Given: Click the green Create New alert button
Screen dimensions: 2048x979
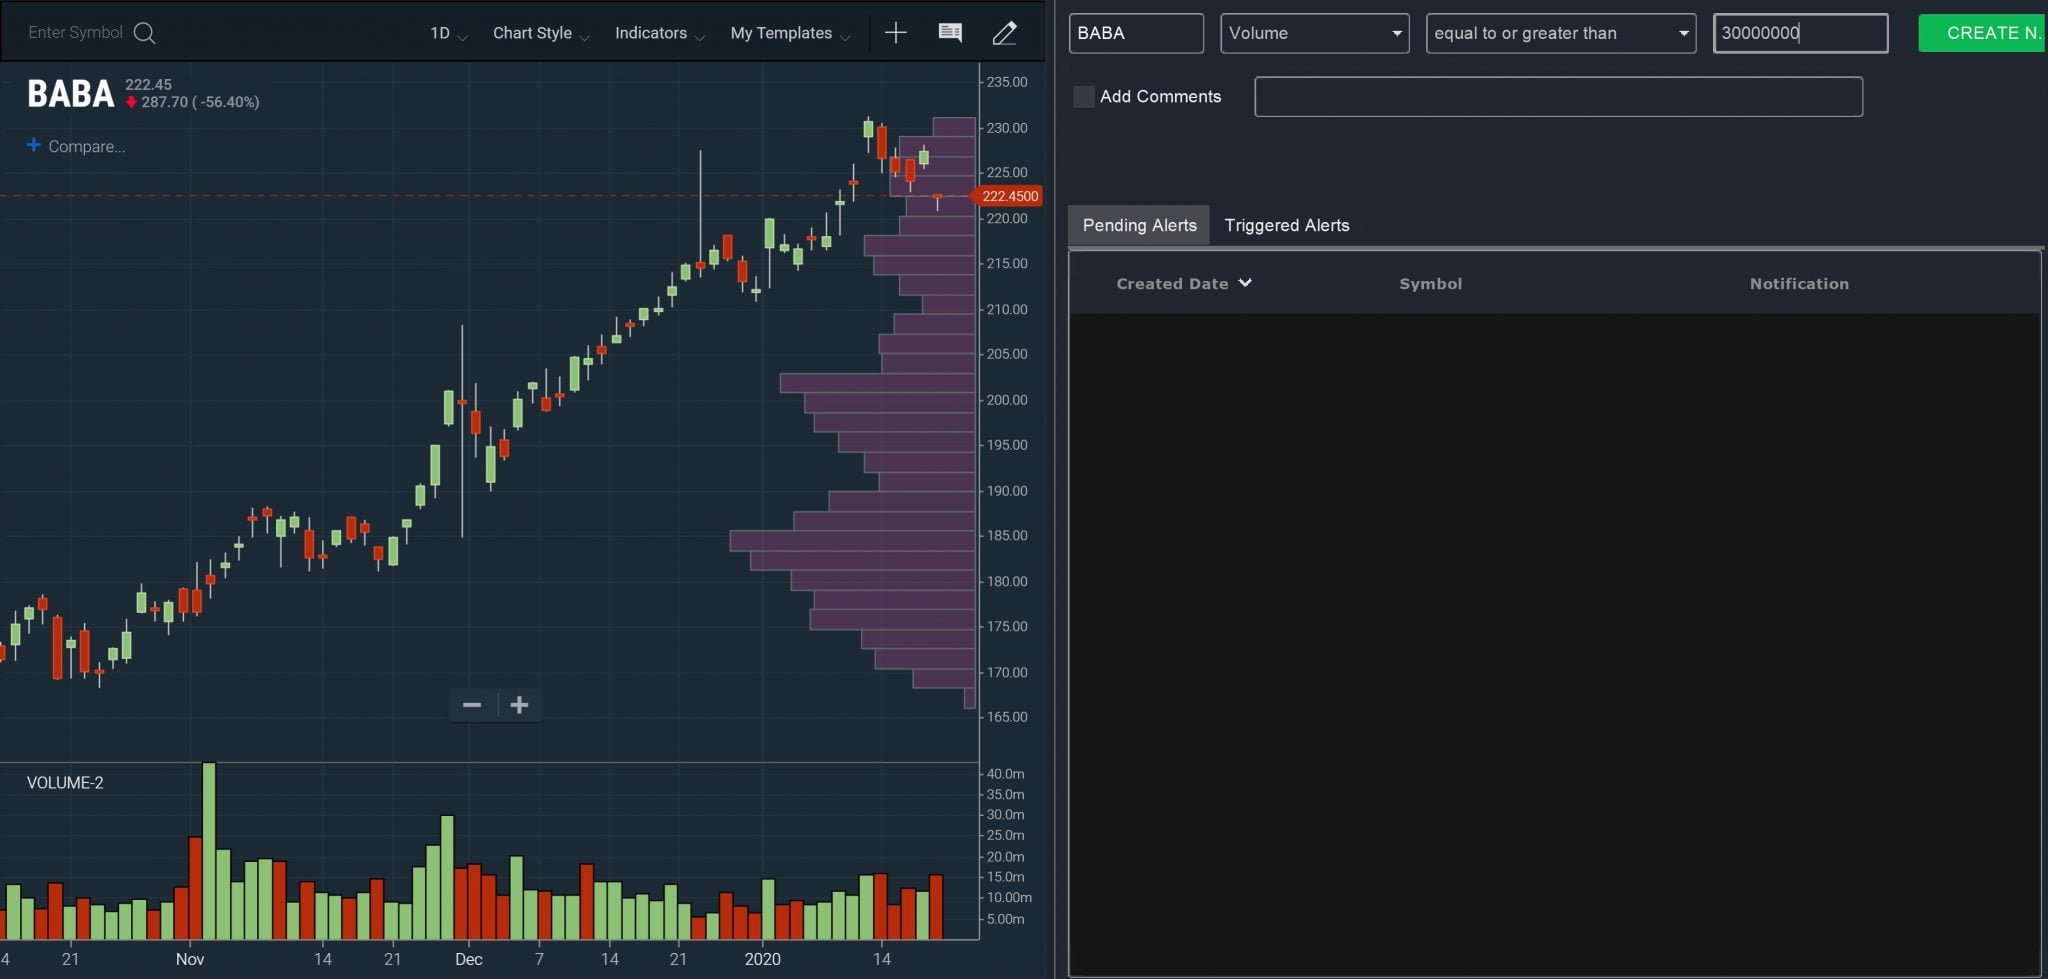Looking at the screenshot, I should pos(1982,33).
